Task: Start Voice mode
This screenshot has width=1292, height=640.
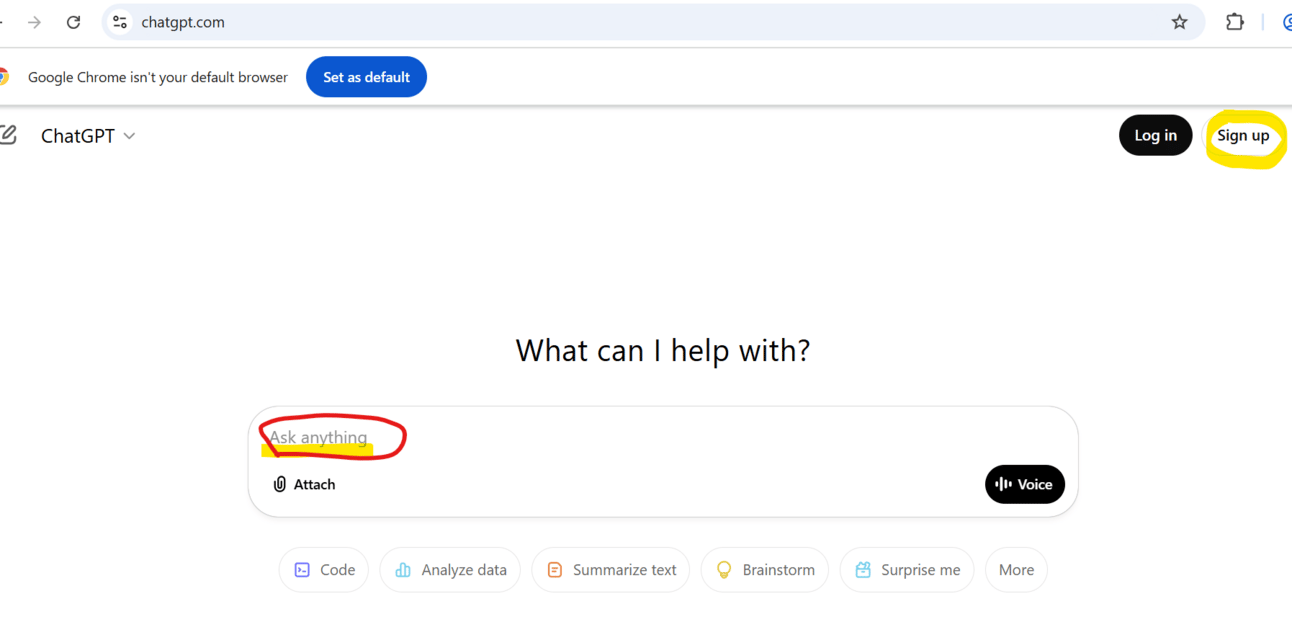Action: tap(1024, 484)
